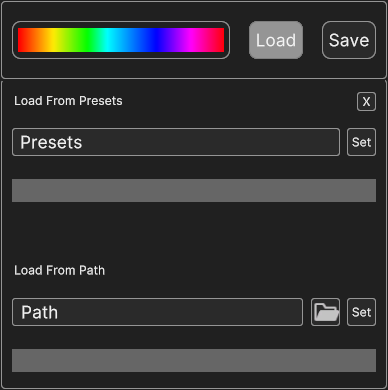Select the gray bar below the Path field

[194, 360]
